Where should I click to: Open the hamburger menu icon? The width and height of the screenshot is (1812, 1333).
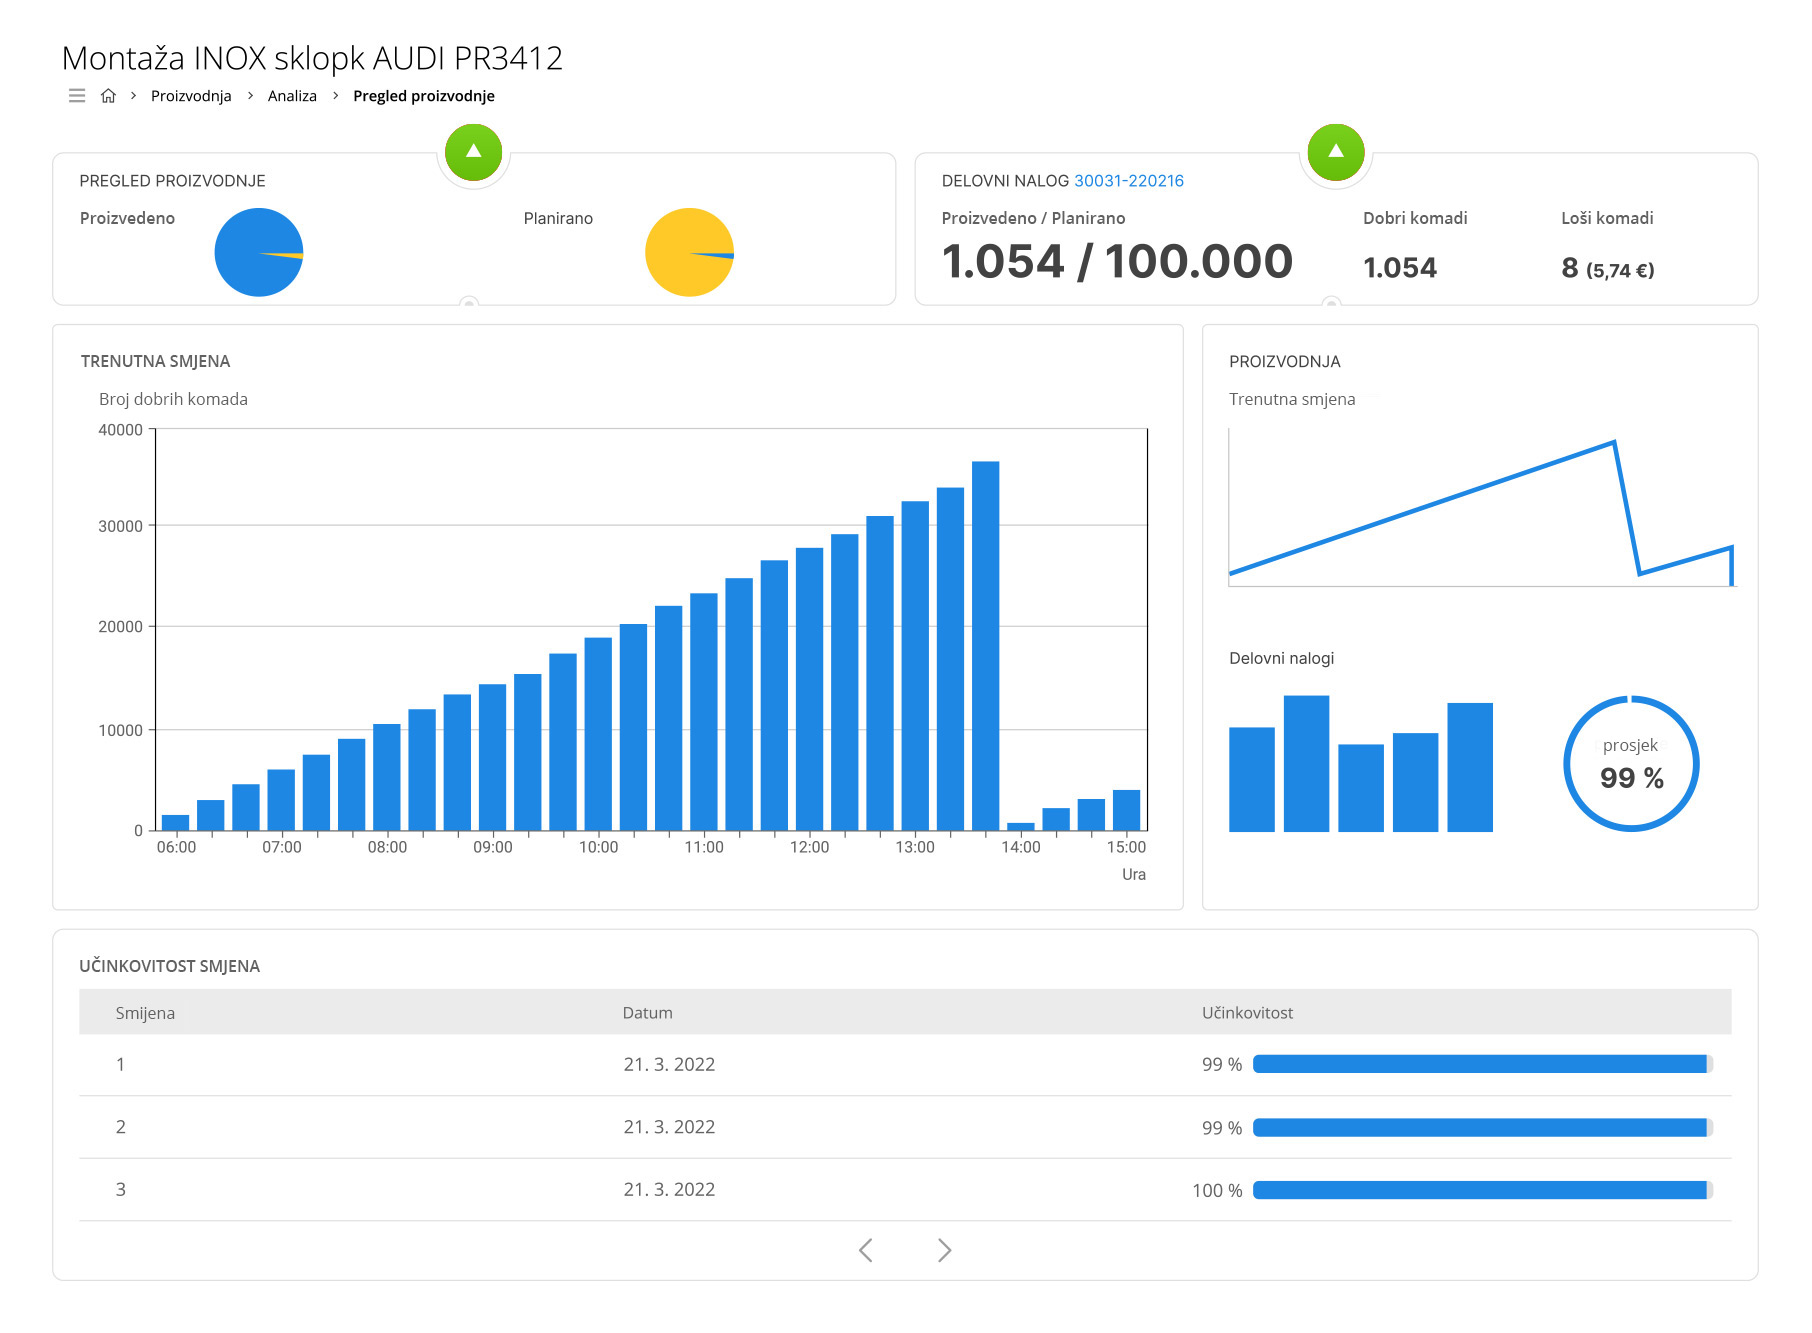tap(77, 96)
